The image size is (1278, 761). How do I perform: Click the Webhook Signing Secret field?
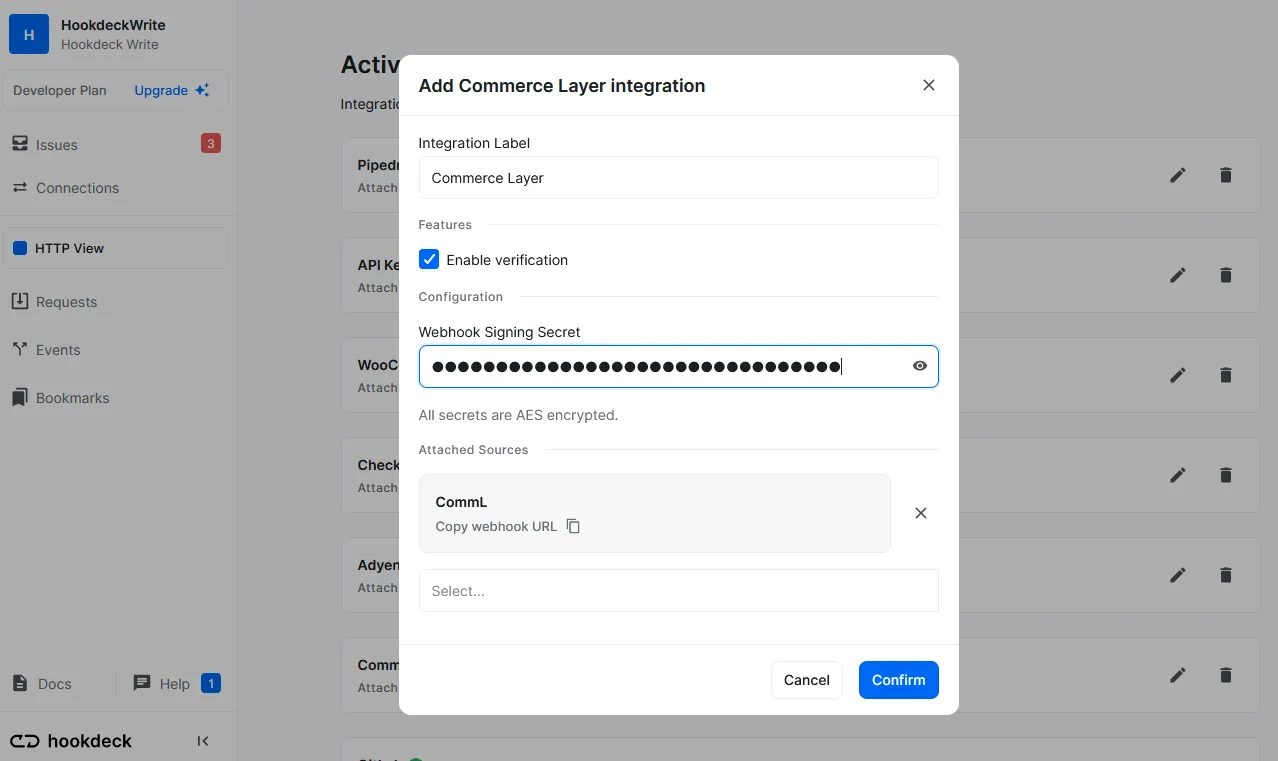click(x=678, y=366)
